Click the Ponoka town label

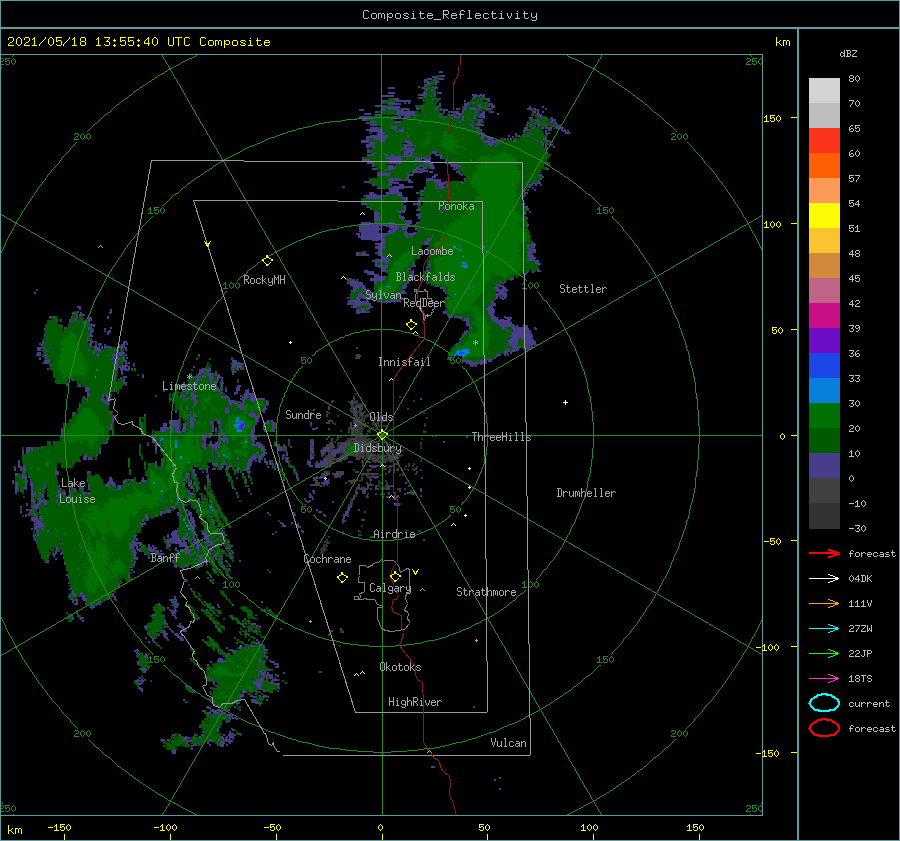tap(456, 206)
